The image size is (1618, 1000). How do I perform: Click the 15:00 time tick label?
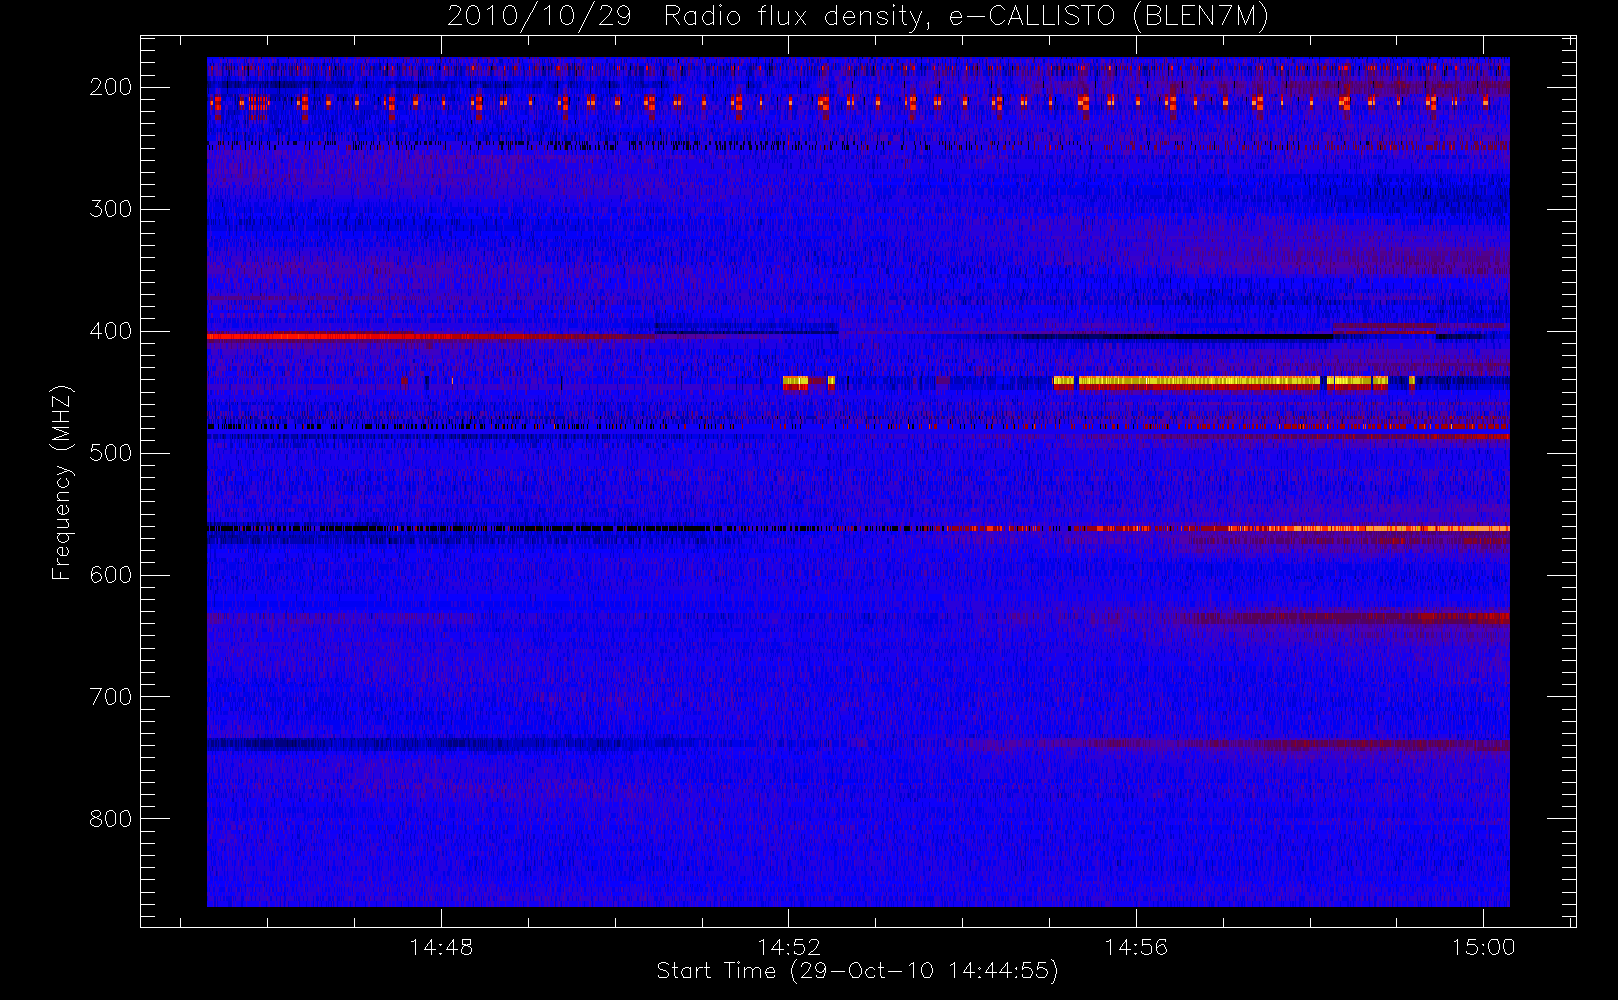[x=1483, y=947]
